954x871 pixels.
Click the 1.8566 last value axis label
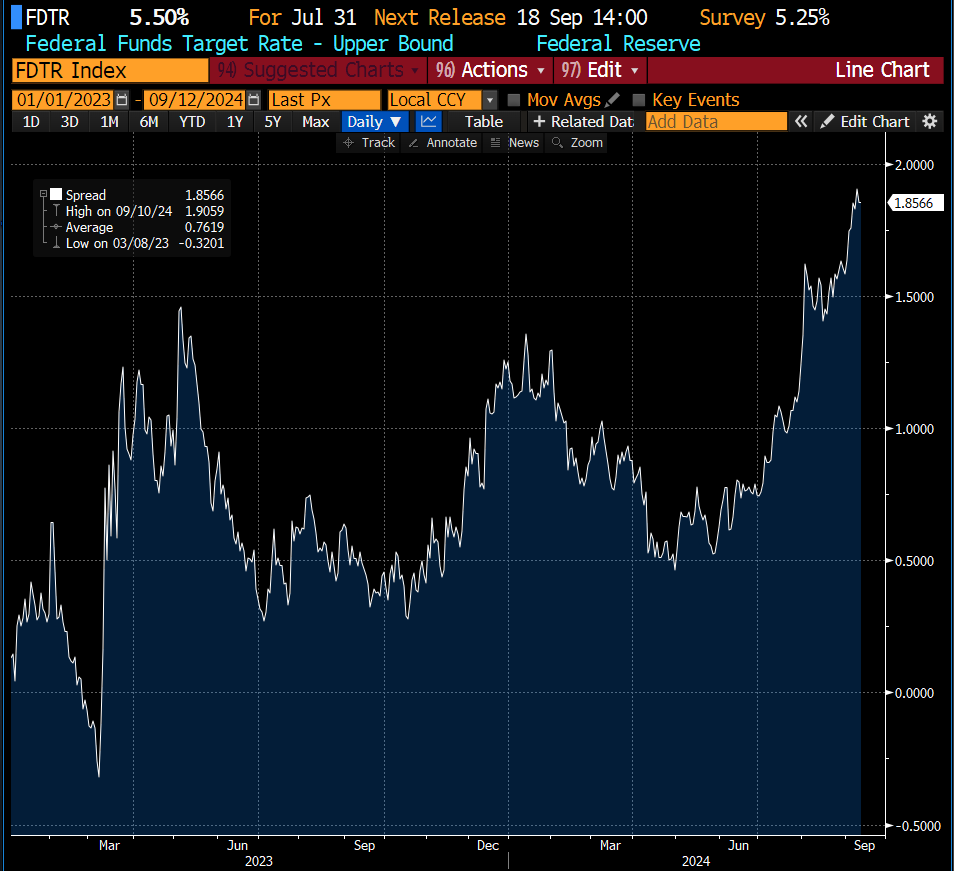tap(915, 203)
